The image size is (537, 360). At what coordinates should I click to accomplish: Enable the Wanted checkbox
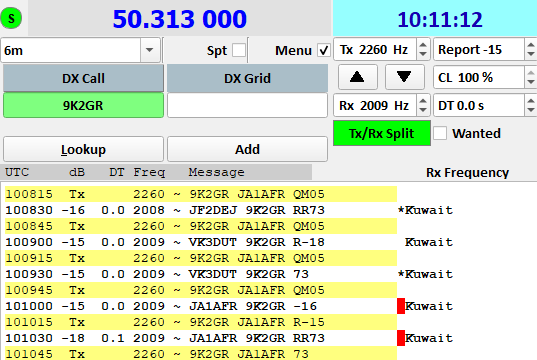point(440,133)
